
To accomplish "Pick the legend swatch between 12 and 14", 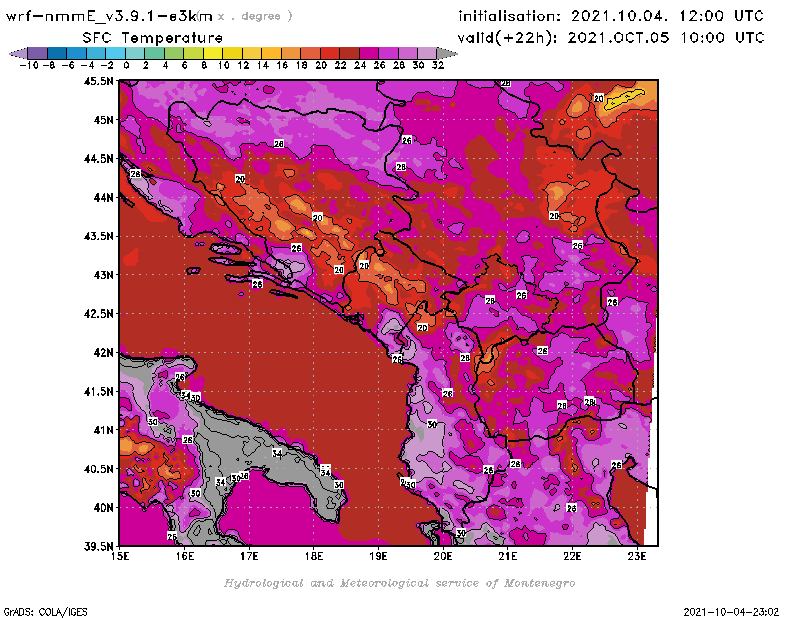I will coord(252,53).
